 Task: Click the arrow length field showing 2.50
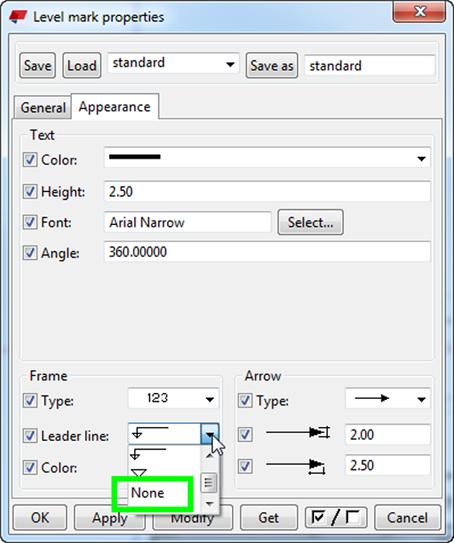tap(388, 465)
